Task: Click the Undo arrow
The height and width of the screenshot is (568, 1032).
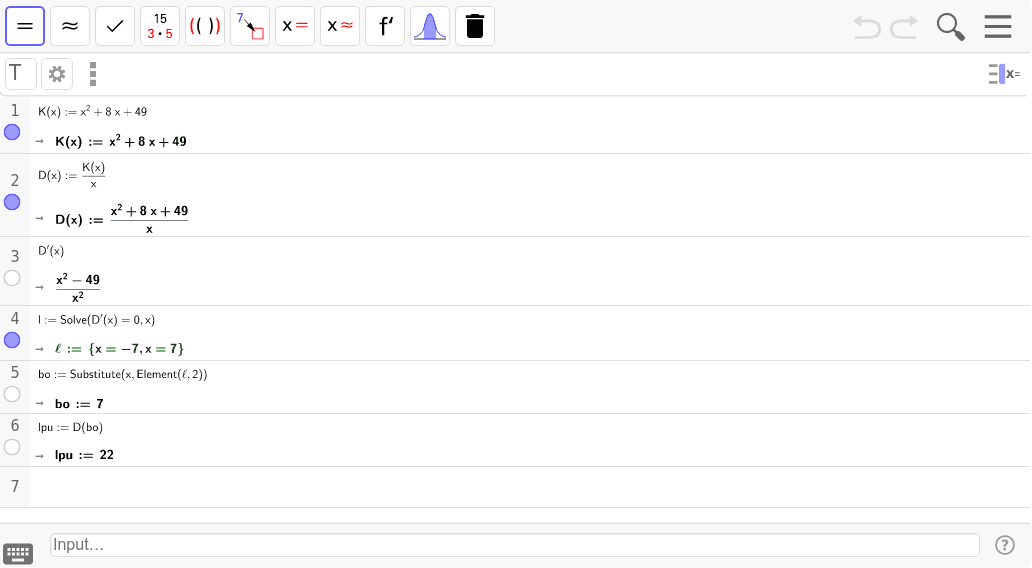Action: [x=867, y=27]
